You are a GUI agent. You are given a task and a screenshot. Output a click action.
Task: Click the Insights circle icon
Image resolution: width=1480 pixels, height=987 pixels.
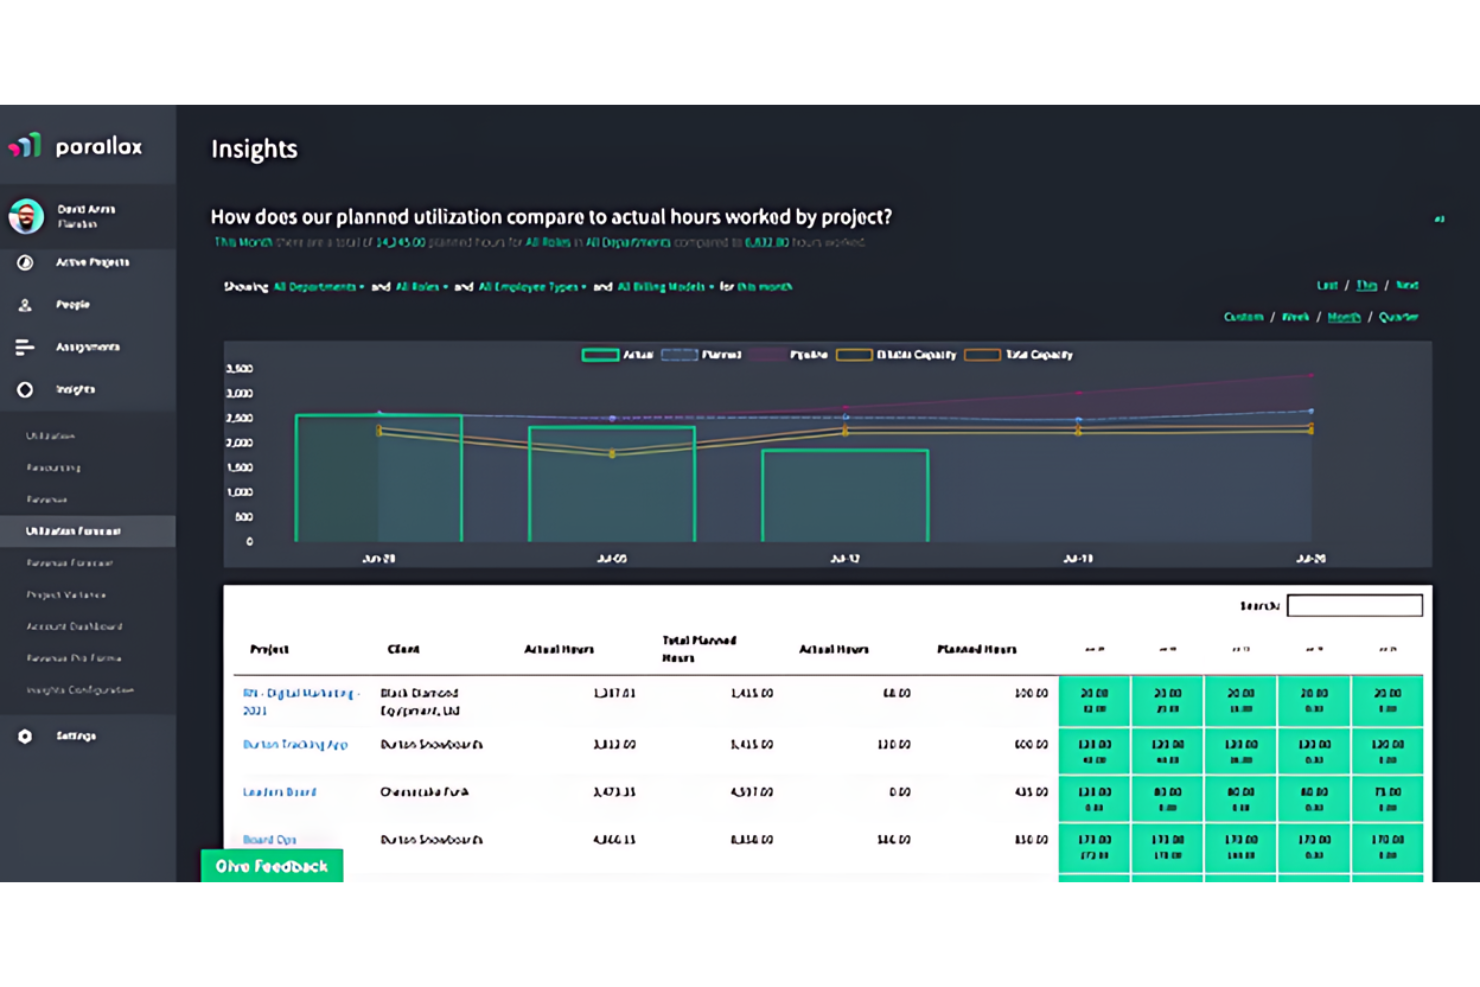(25, 390)
